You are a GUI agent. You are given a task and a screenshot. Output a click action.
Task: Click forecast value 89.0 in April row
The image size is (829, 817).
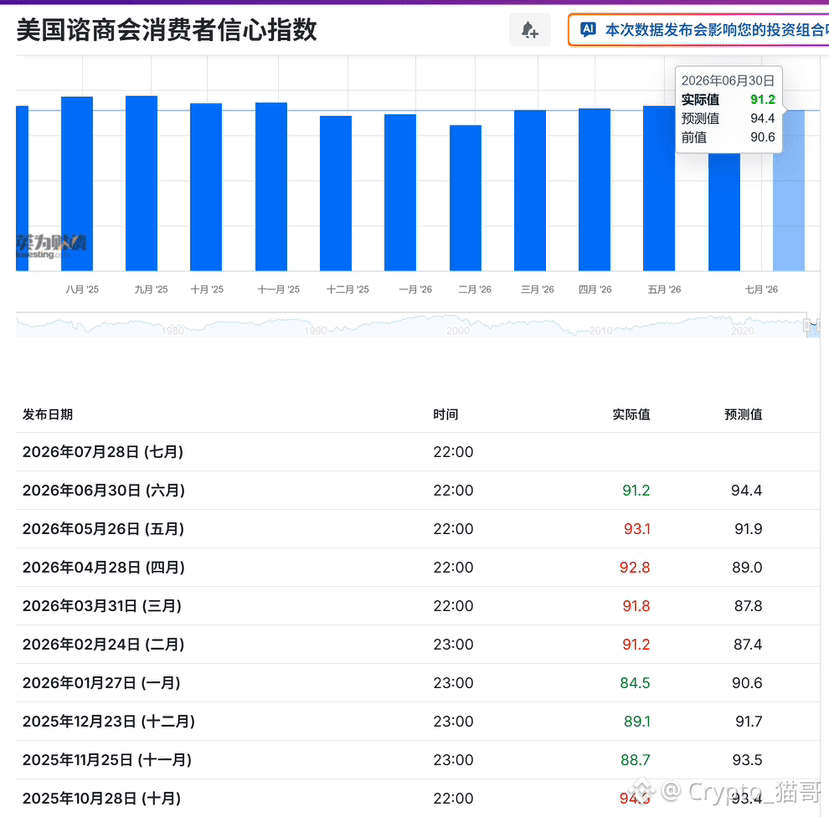coord(747,568)
